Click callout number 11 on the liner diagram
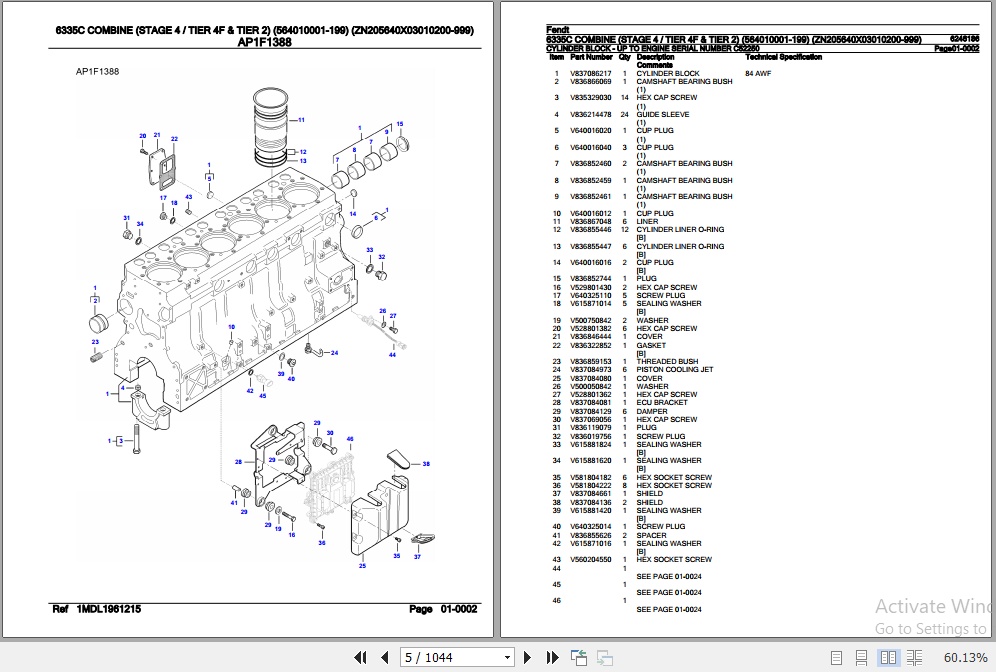The width and height of the screenshot is (996, 672). pyautogui.click(x=301, y=119)
